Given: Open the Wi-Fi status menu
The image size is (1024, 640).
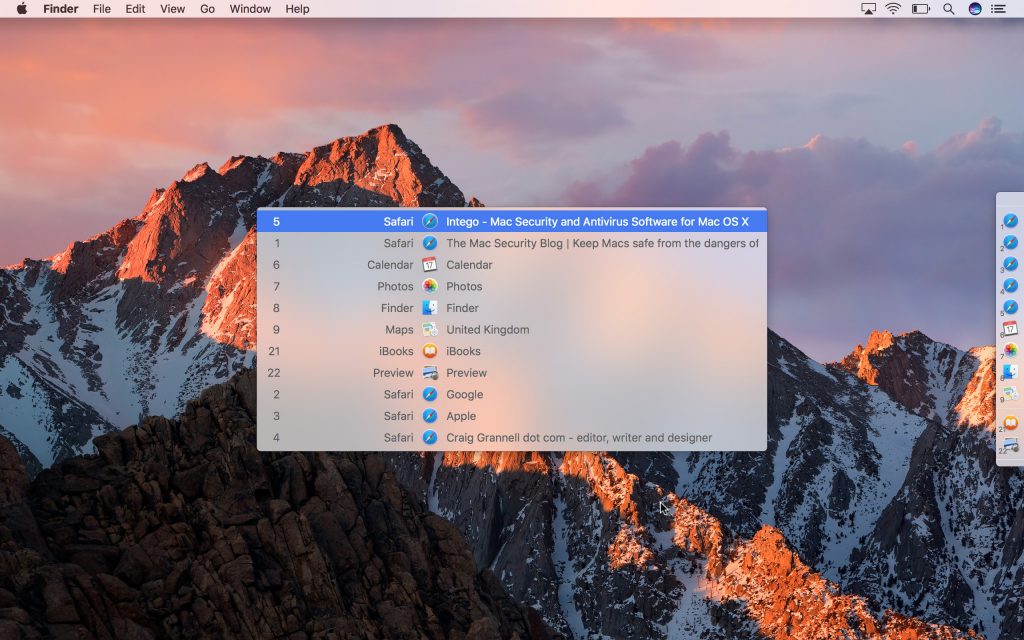Looking at the screenshot, I should coord(893,9).
